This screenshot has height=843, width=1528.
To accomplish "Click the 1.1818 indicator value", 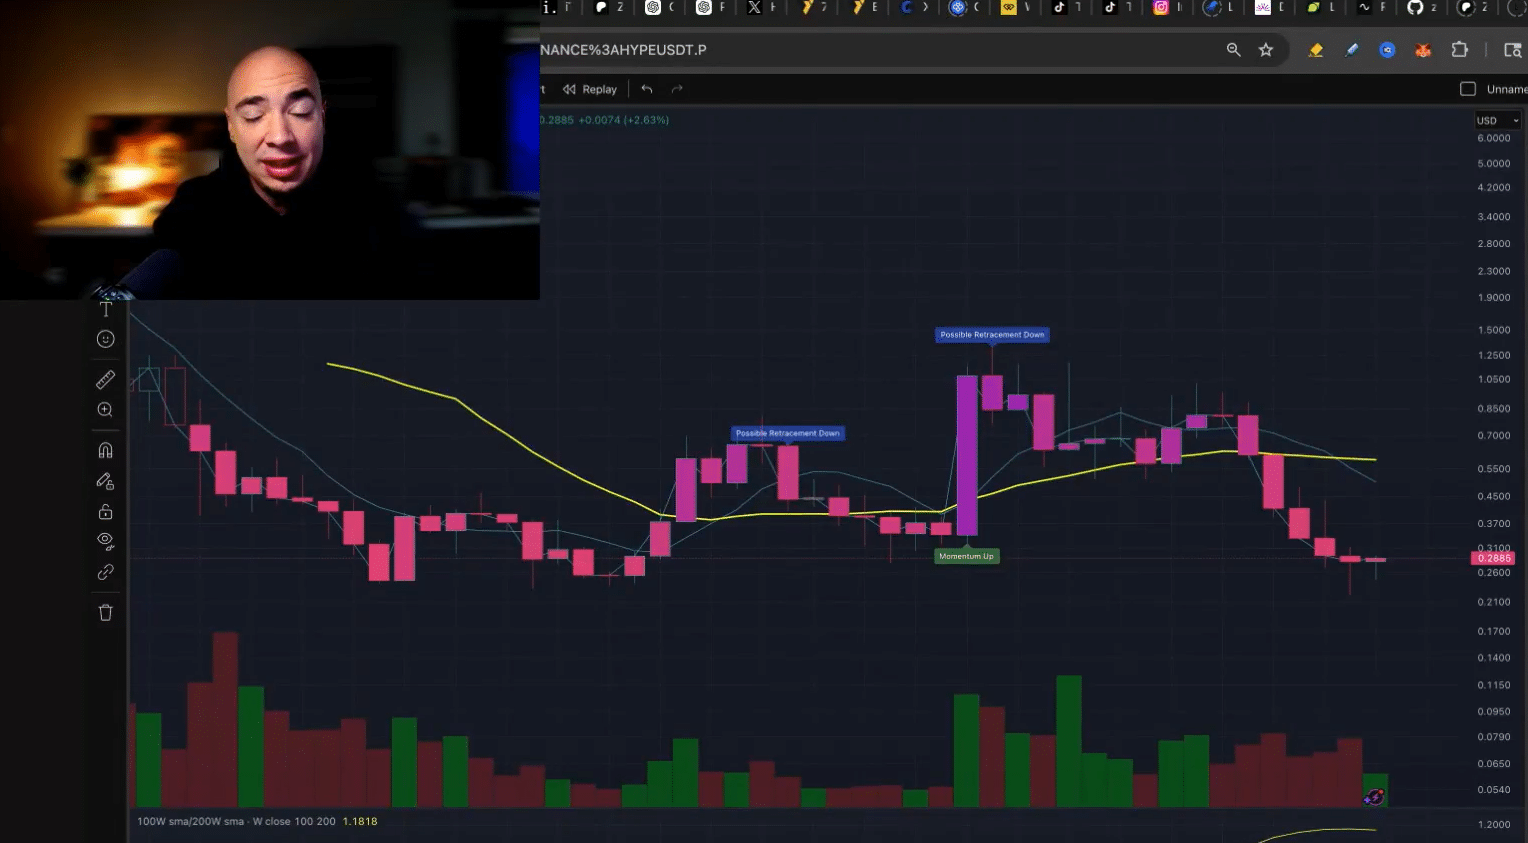I will coord(360,821).
